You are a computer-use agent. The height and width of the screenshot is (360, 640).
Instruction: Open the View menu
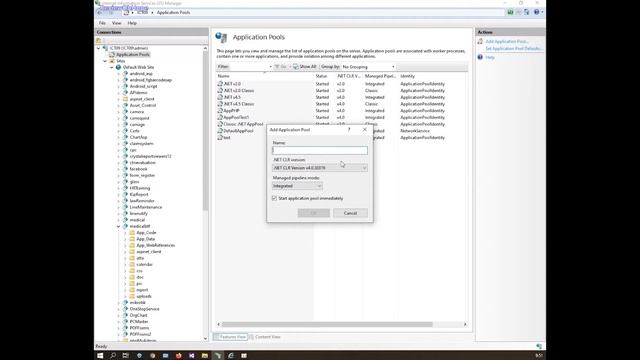tap(116, 23)
